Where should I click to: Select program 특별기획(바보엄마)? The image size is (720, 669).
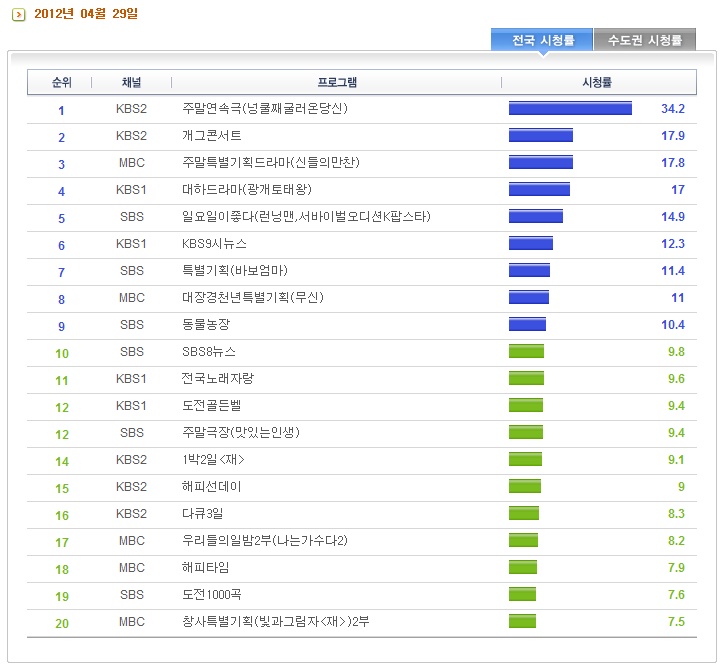point(235,270)
